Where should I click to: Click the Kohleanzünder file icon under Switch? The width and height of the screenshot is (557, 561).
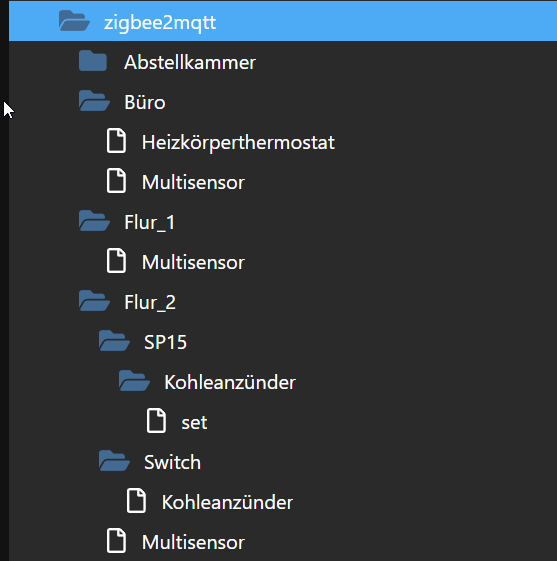click(x=136, y=501)
